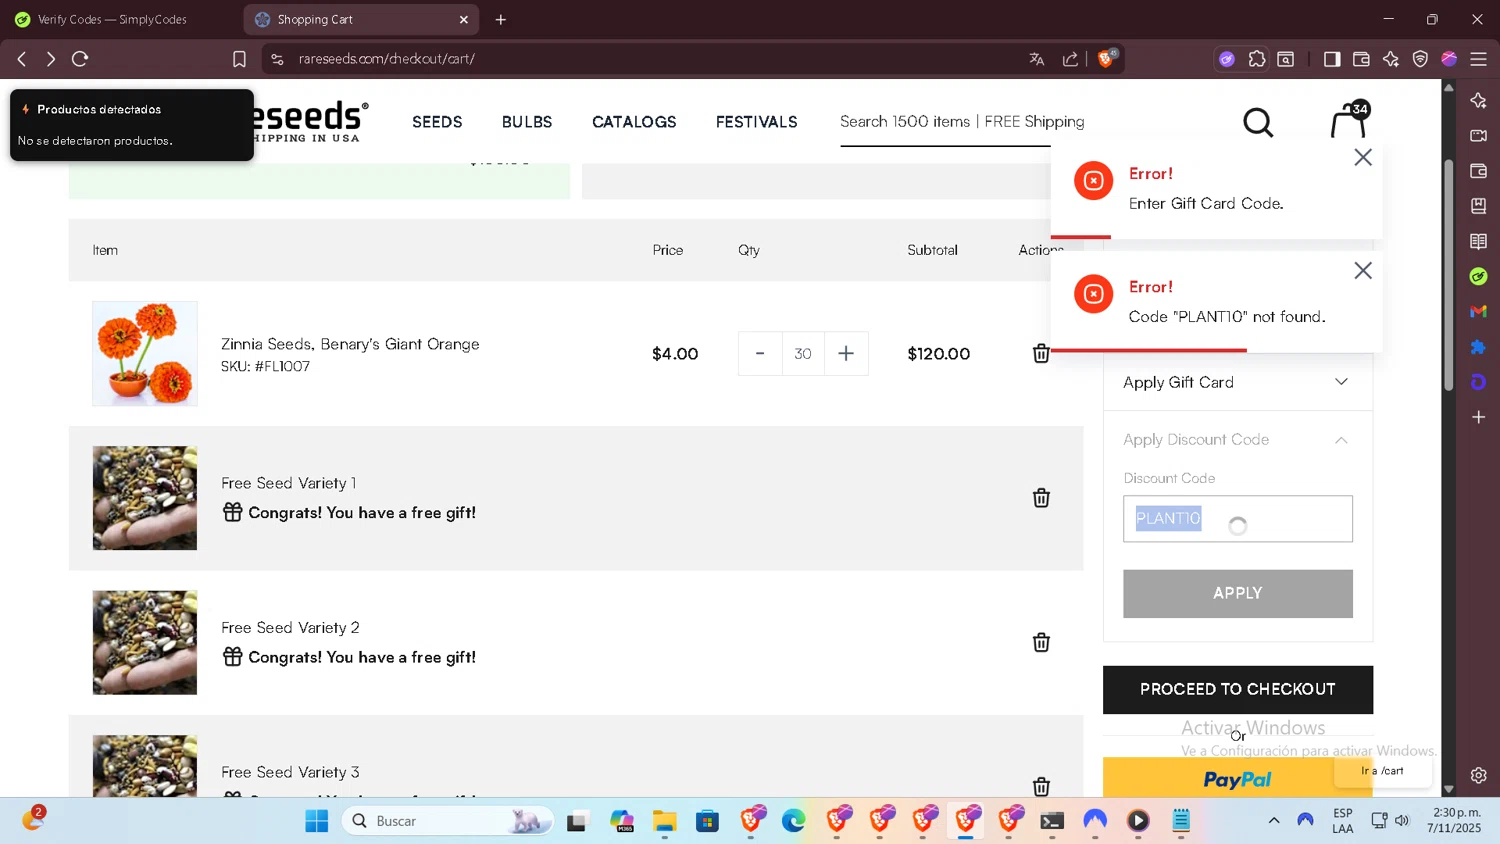Reload the rareseeds cart page
This screenshot has width=1500, height=844.
coord(80,59)
